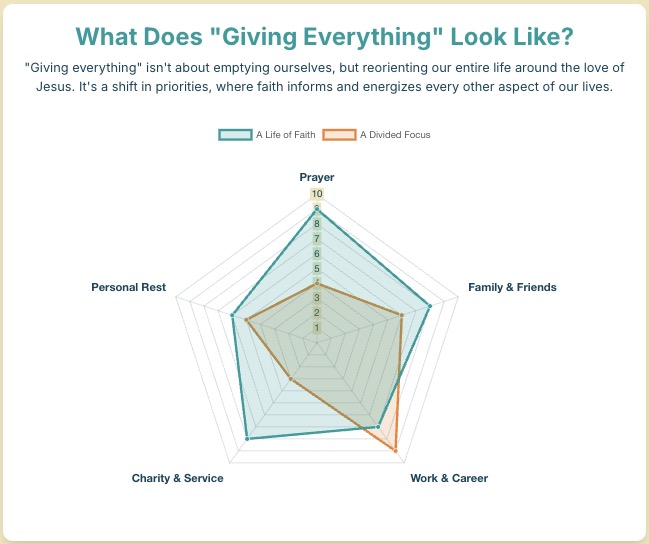
Task: Click the scale tick label "10"
Action: 317,194
